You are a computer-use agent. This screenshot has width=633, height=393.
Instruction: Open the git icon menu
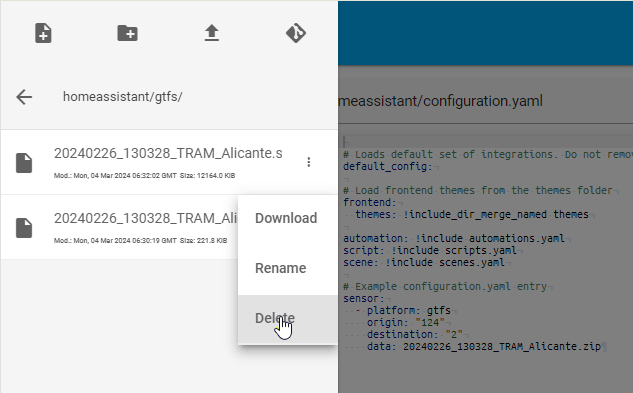(296, 33)
